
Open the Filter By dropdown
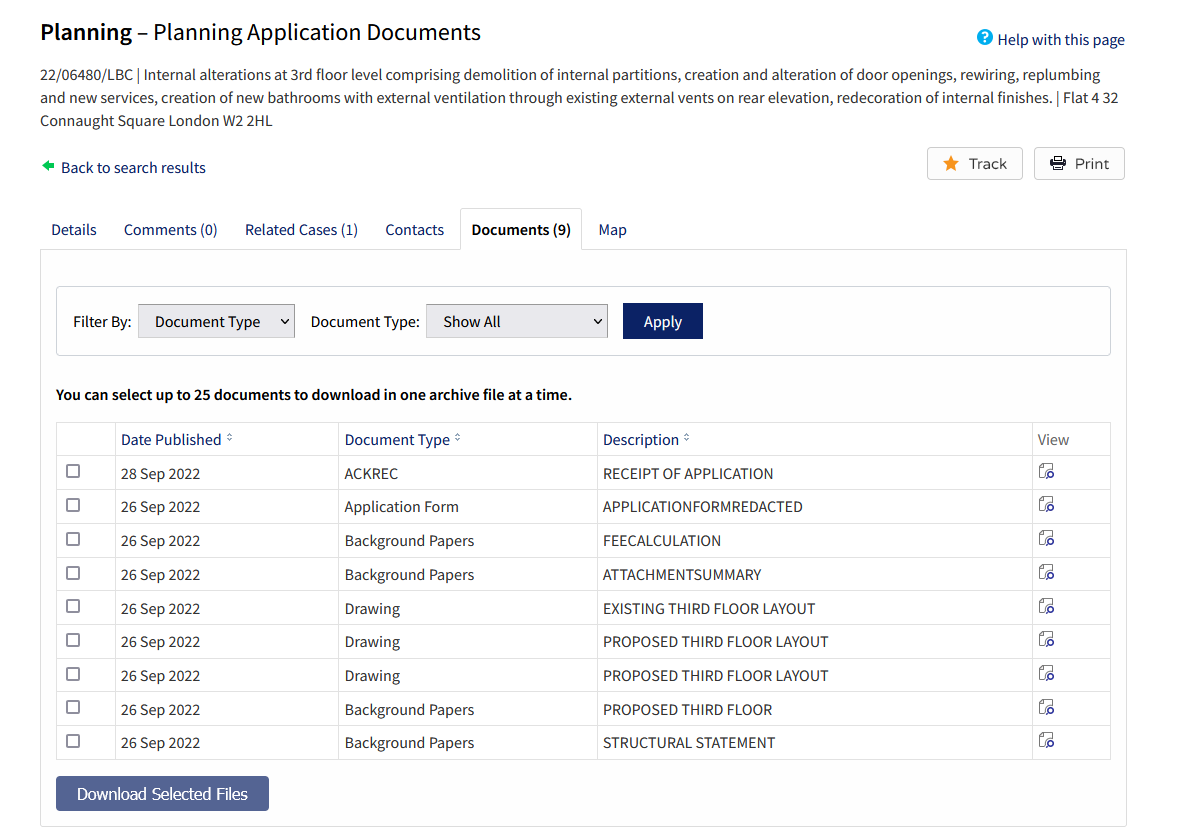pyautogui.click(x=216, y=321)
